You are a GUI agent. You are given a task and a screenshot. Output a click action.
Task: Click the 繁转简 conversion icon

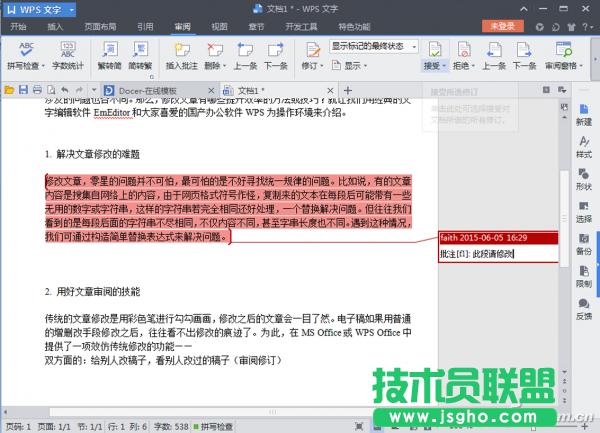point(111,48)
